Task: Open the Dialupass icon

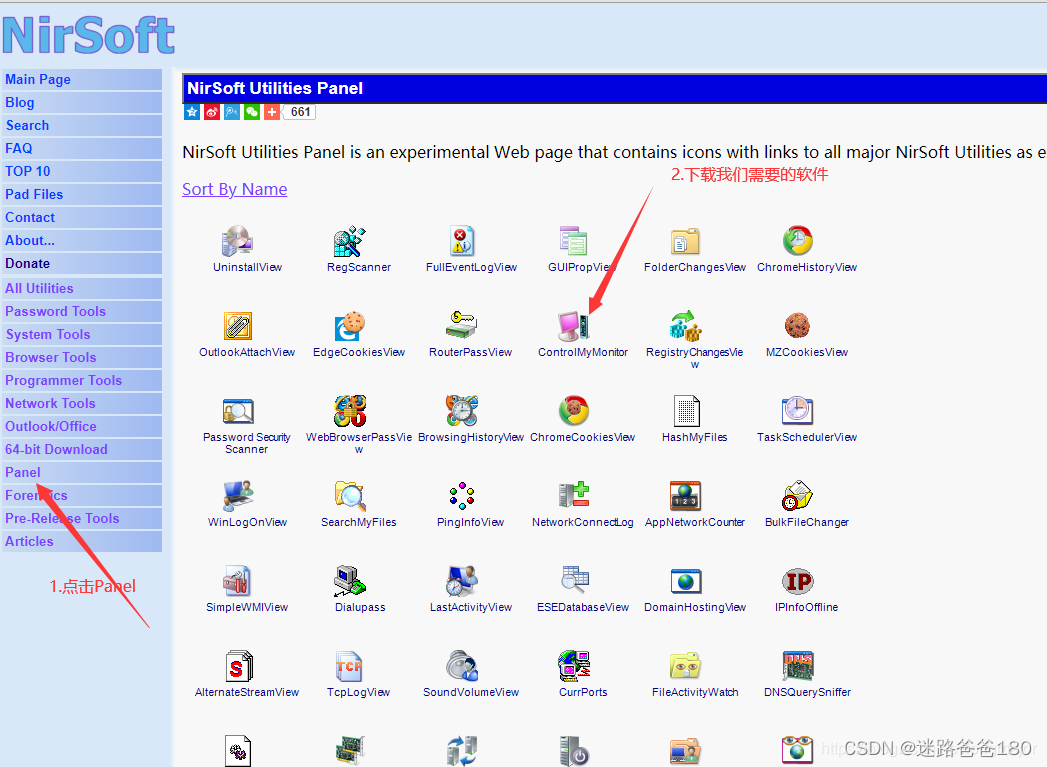Action: pos(349,581)
